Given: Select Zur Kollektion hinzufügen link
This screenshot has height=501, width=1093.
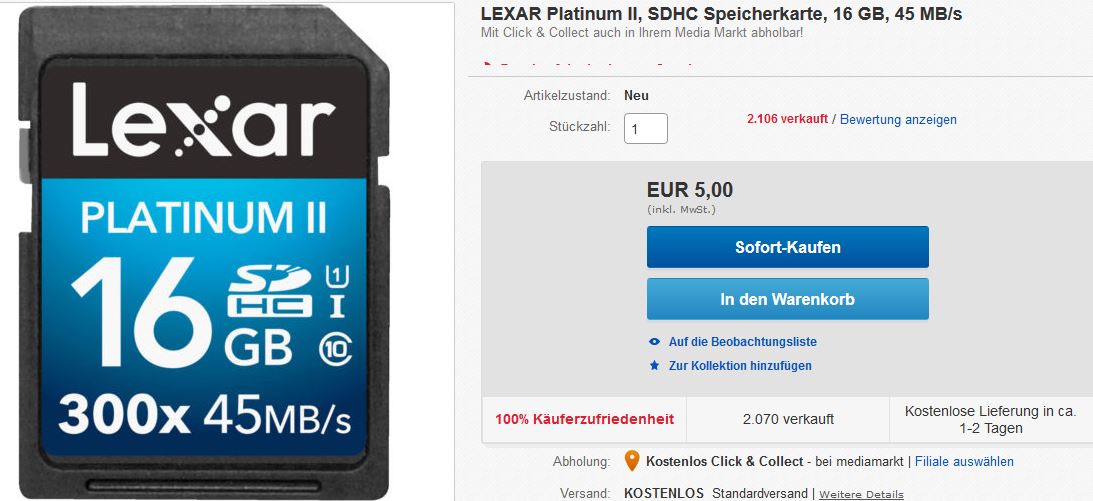Looking at the screenshot, I should click(x=740, y=366).
